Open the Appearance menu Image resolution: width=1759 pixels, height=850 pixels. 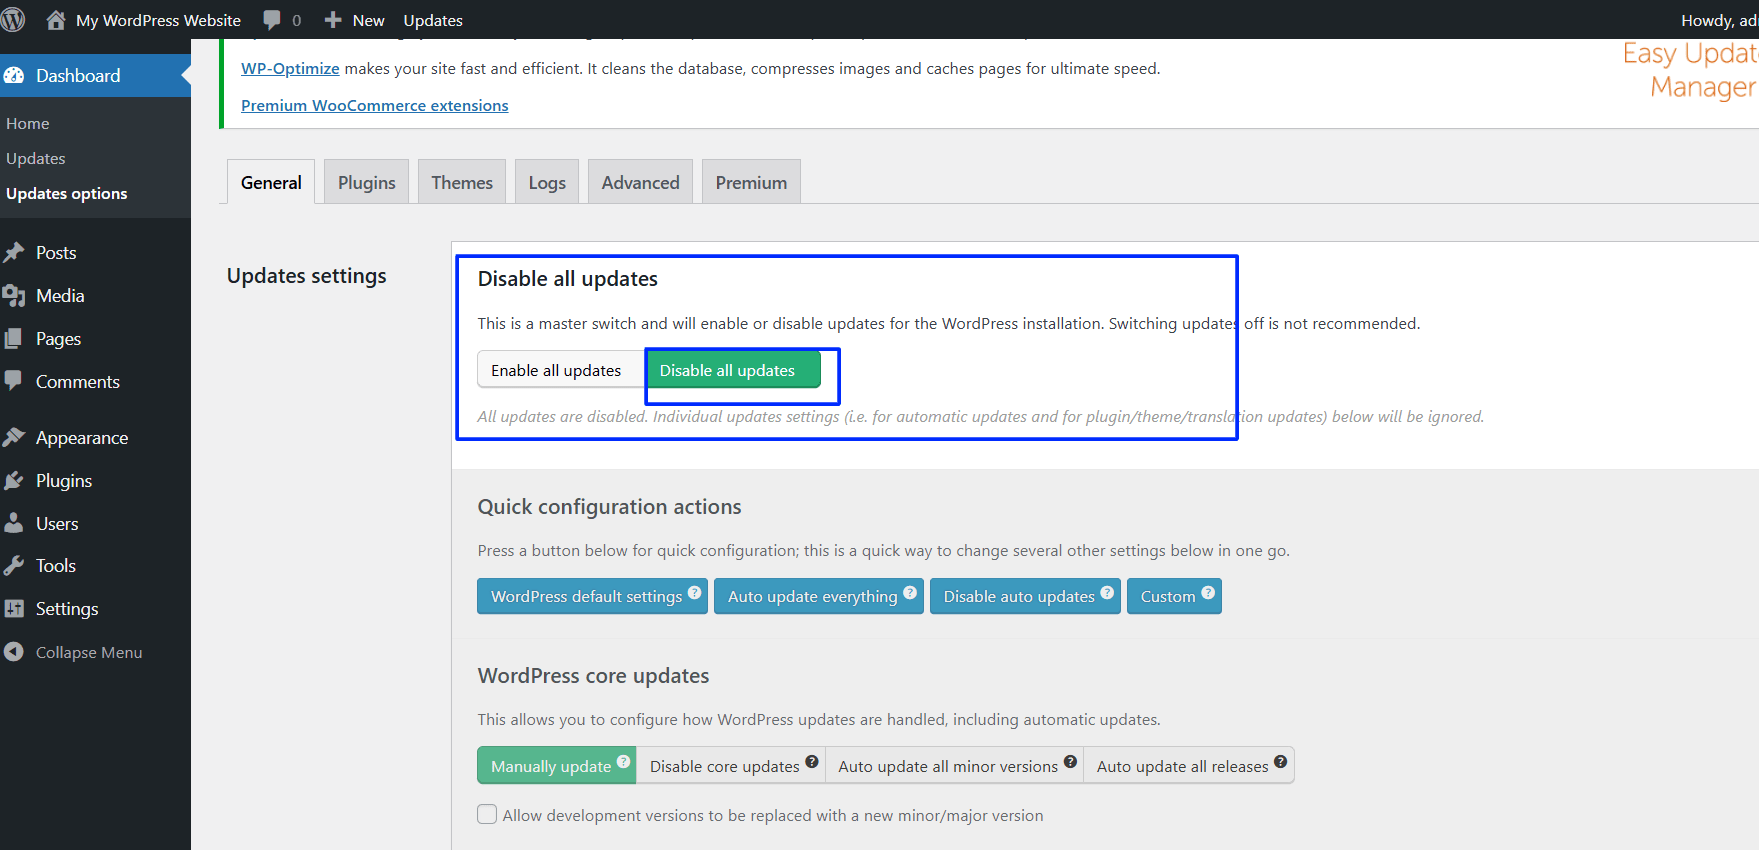coord(95,438)
